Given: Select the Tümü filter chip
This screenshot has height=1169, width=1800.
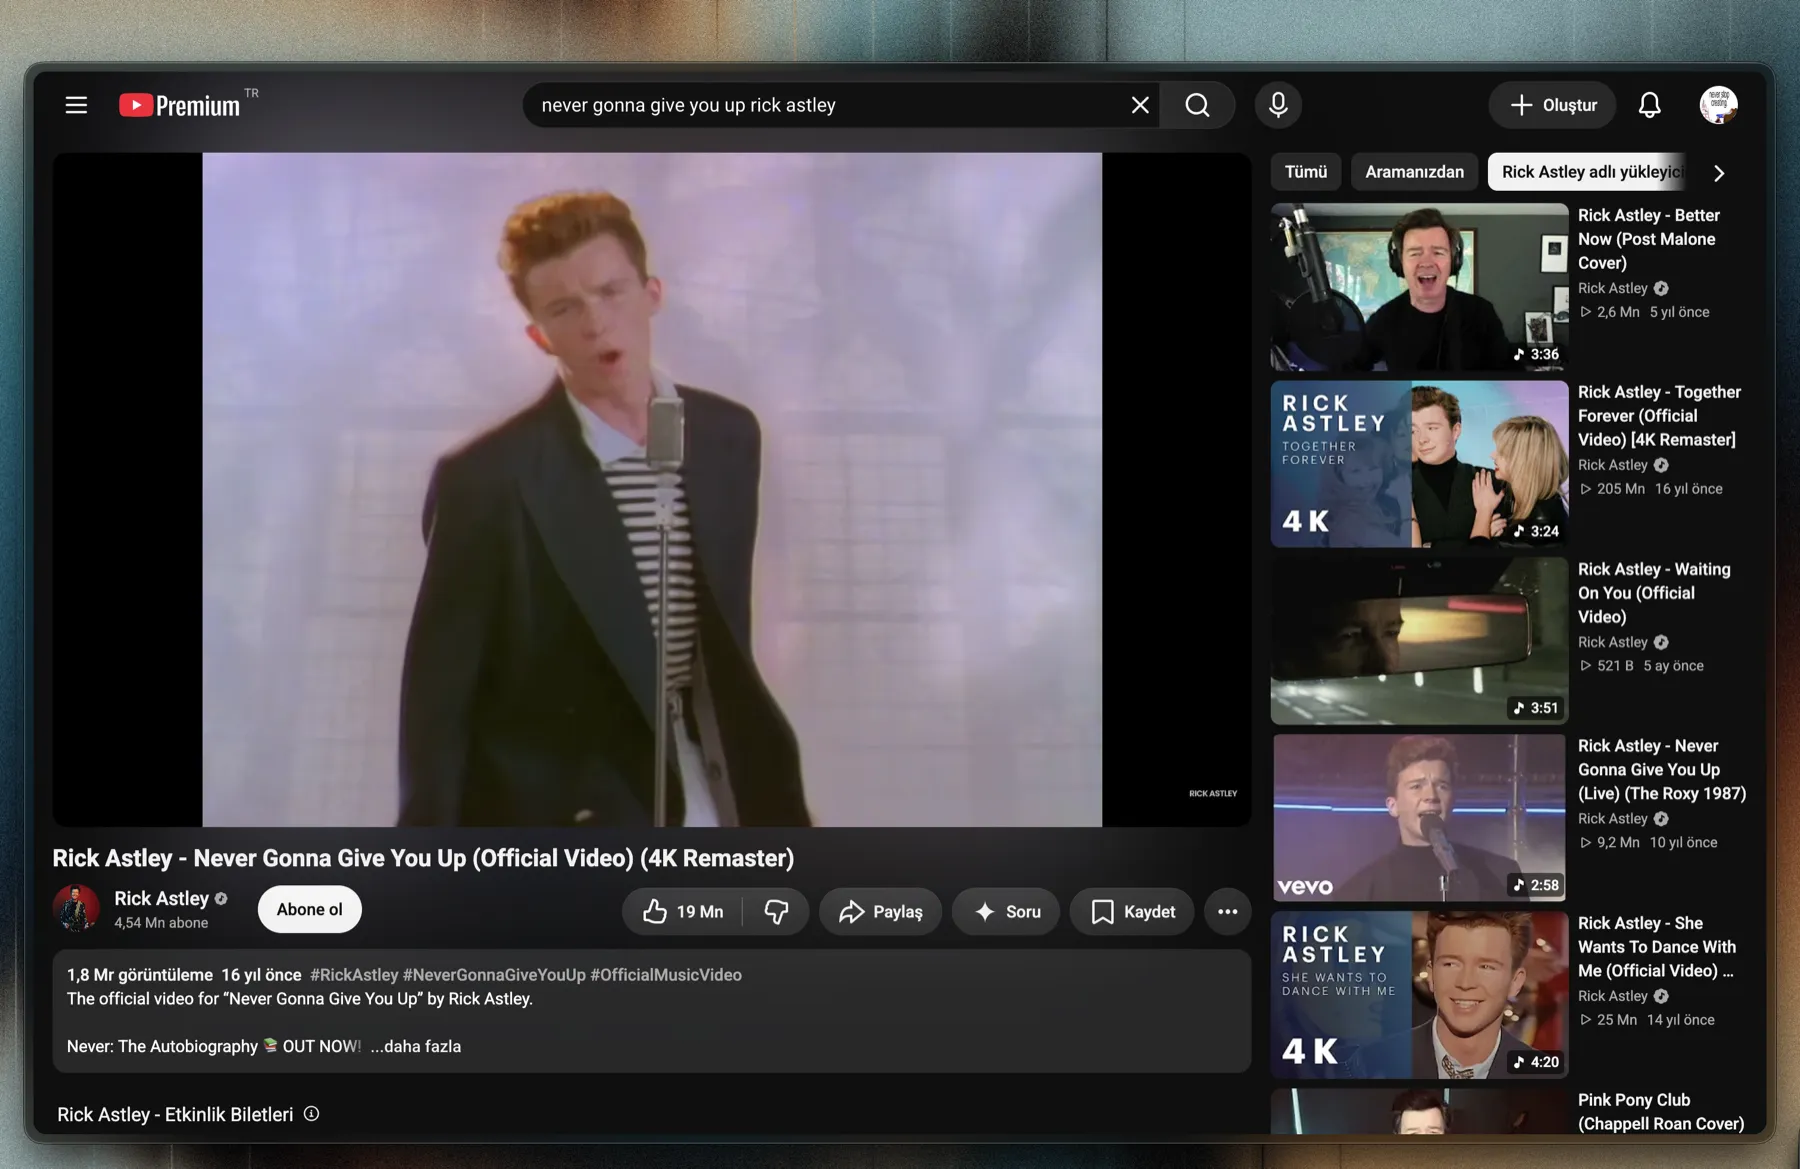Looking at the screenshot, I should pyautogui.click(x=1306, y=172).
